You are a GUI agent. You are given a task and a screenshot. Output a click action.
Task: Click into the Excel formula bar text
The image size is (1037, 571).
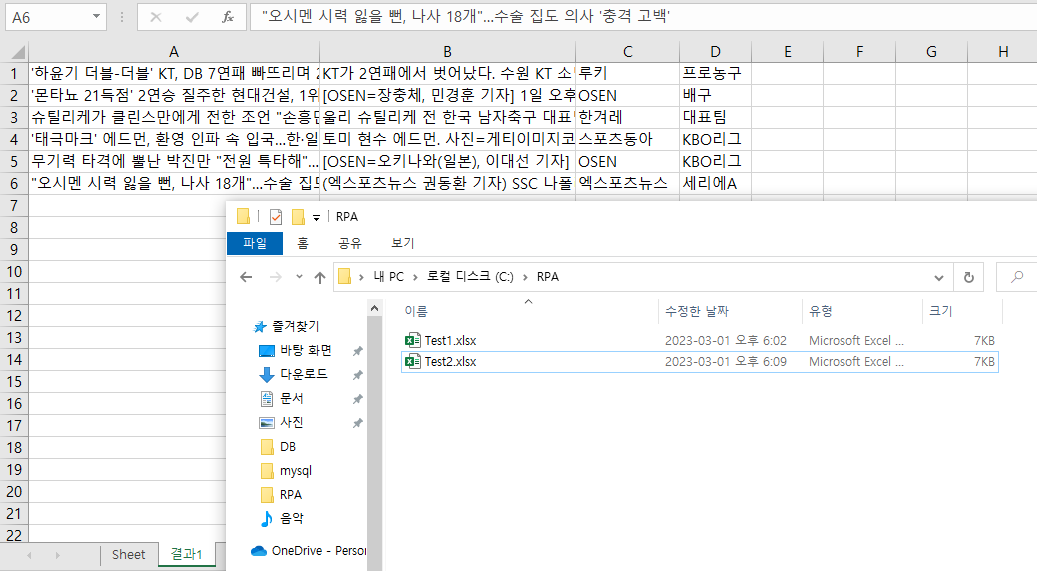(x=643, y=17)
